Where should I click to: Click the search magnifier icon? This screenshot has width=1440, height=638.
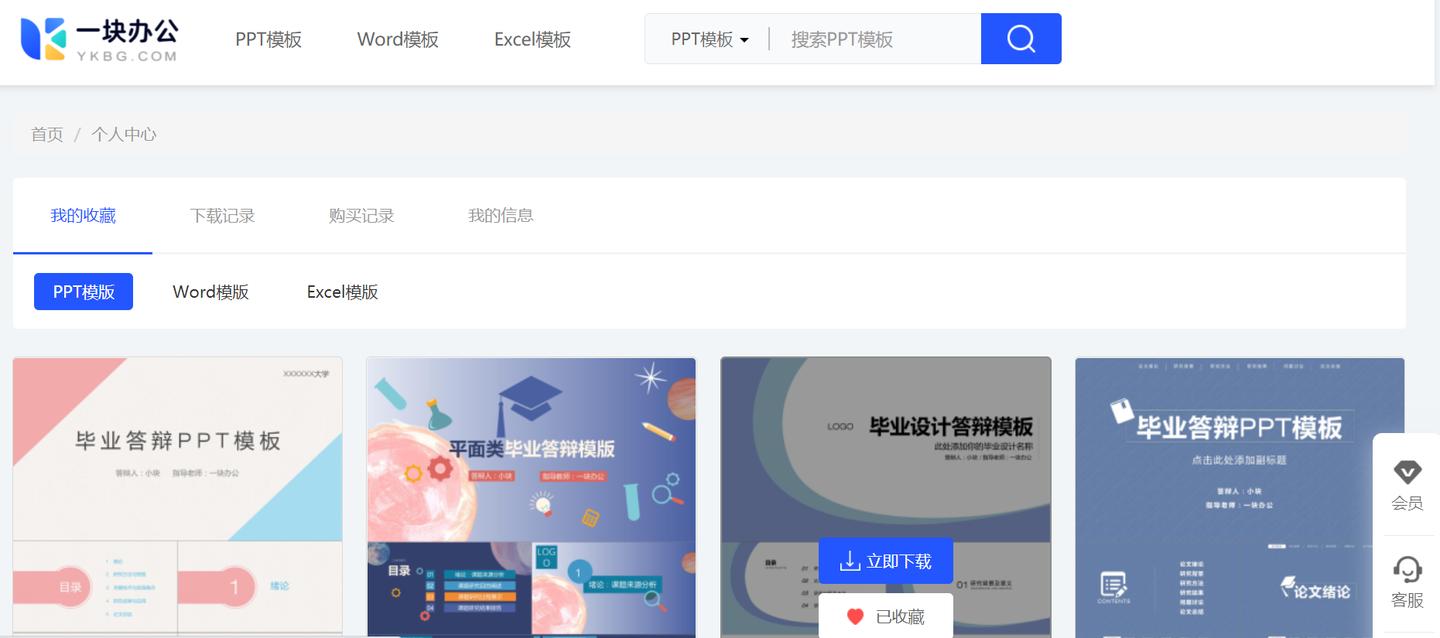point(1019,38)
